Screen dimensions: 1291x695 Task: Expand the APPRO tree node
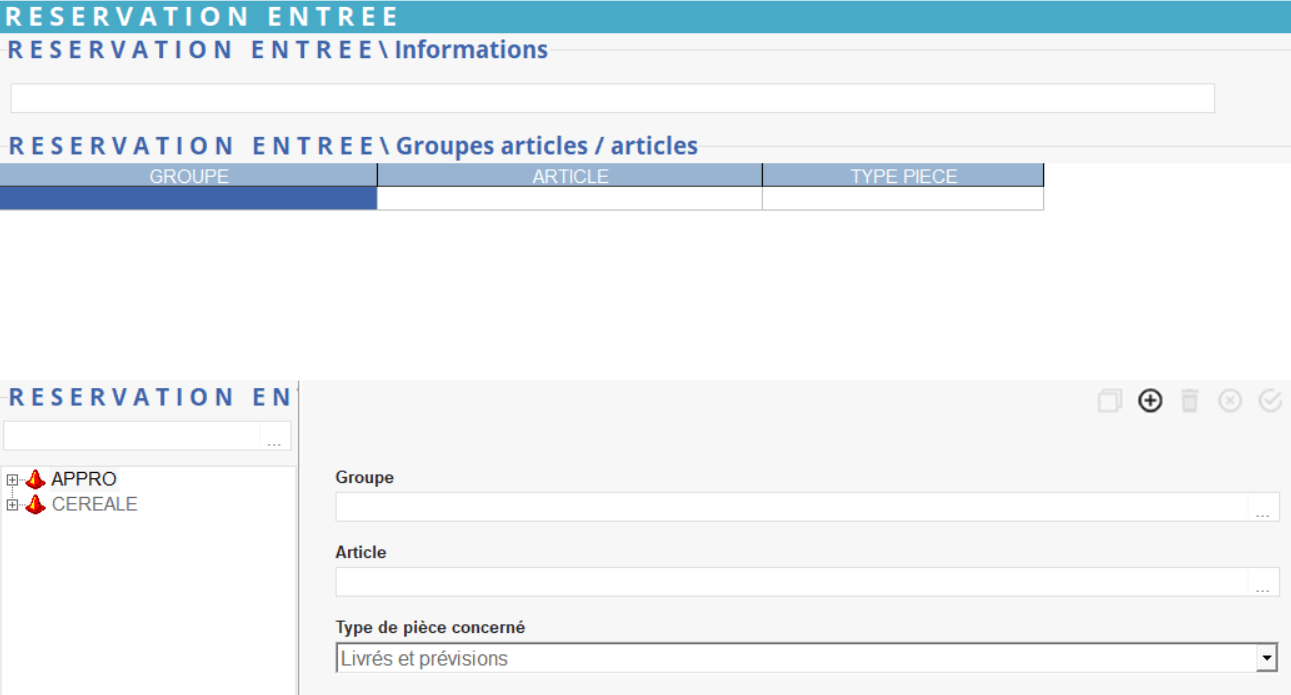(x=12, y=480)
